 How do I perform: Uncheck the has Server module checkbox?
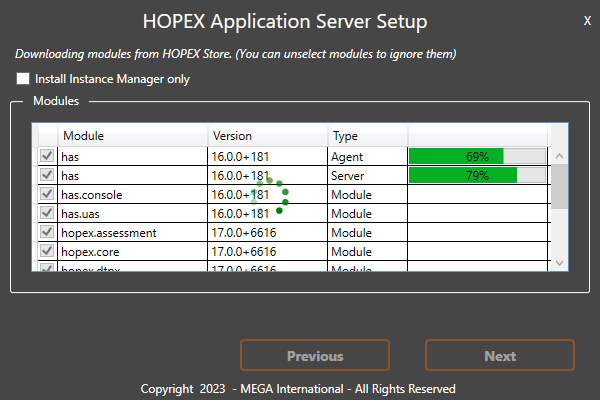click(46, 176)
